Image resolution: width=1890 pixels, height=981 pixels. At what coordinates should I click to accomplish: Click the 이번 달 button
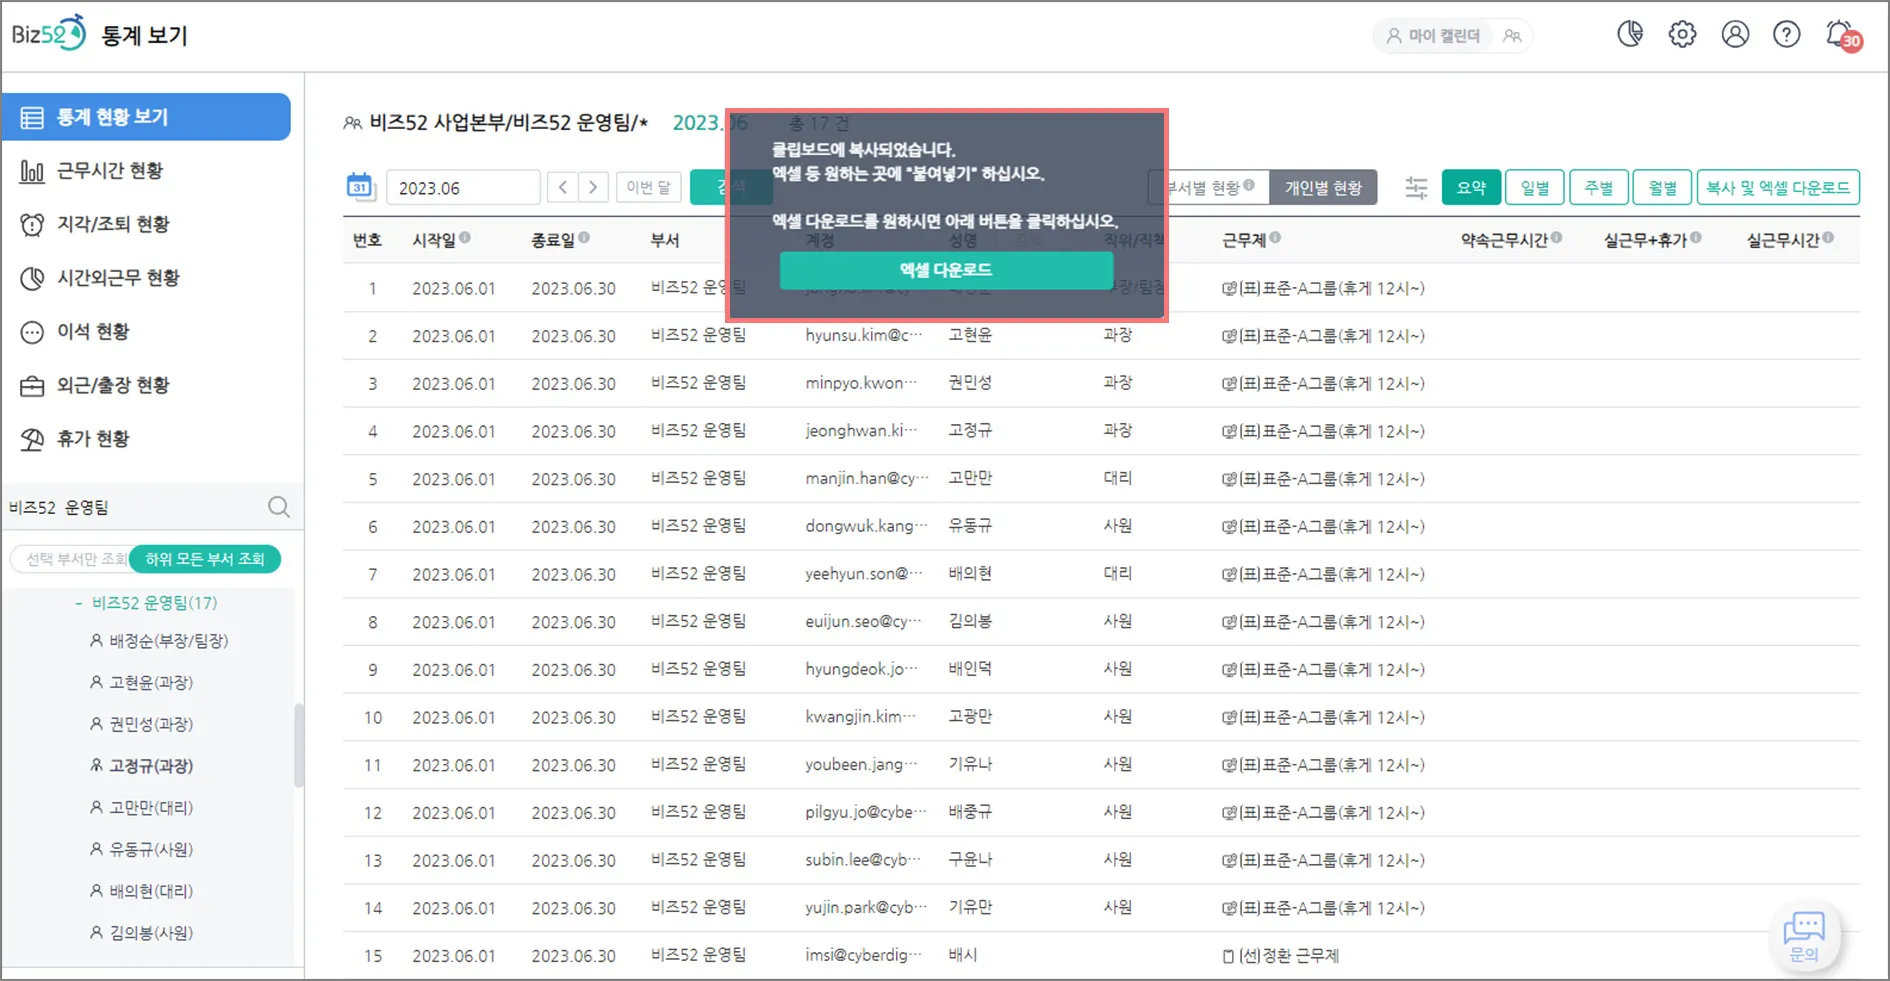(648, 188)
